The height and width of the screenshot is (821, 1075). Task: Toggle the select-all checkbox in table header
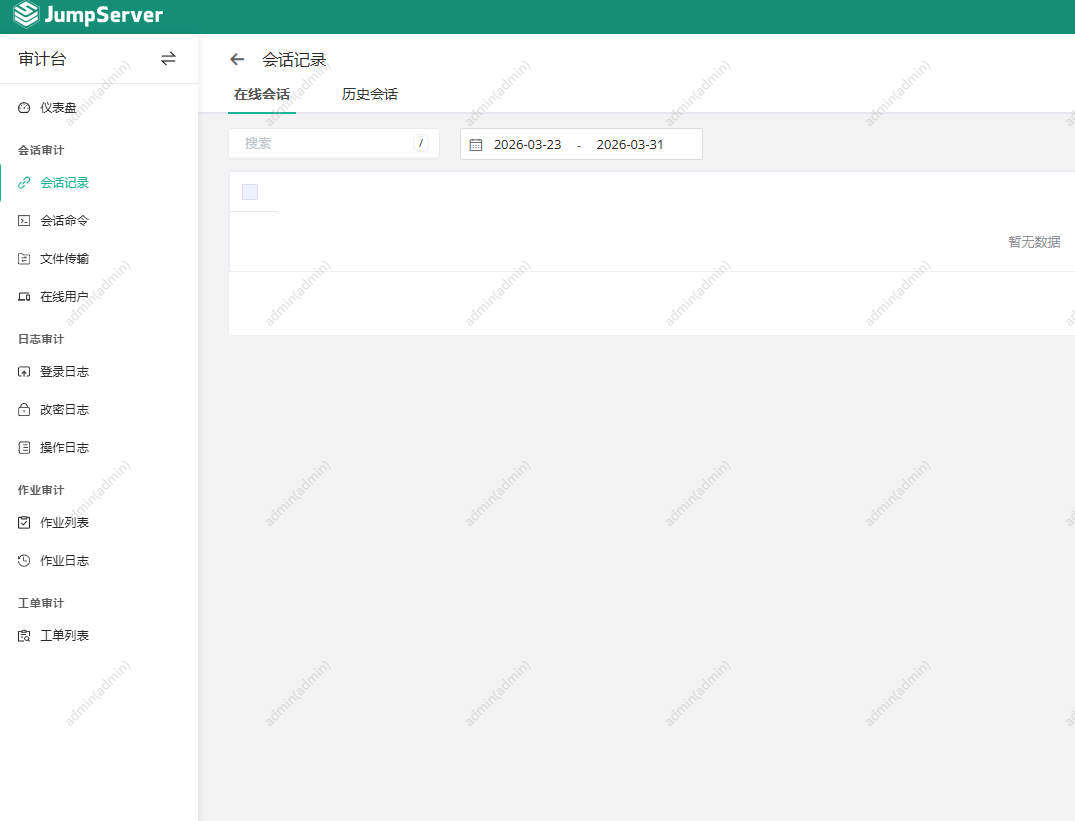click(x=250, y=192)
